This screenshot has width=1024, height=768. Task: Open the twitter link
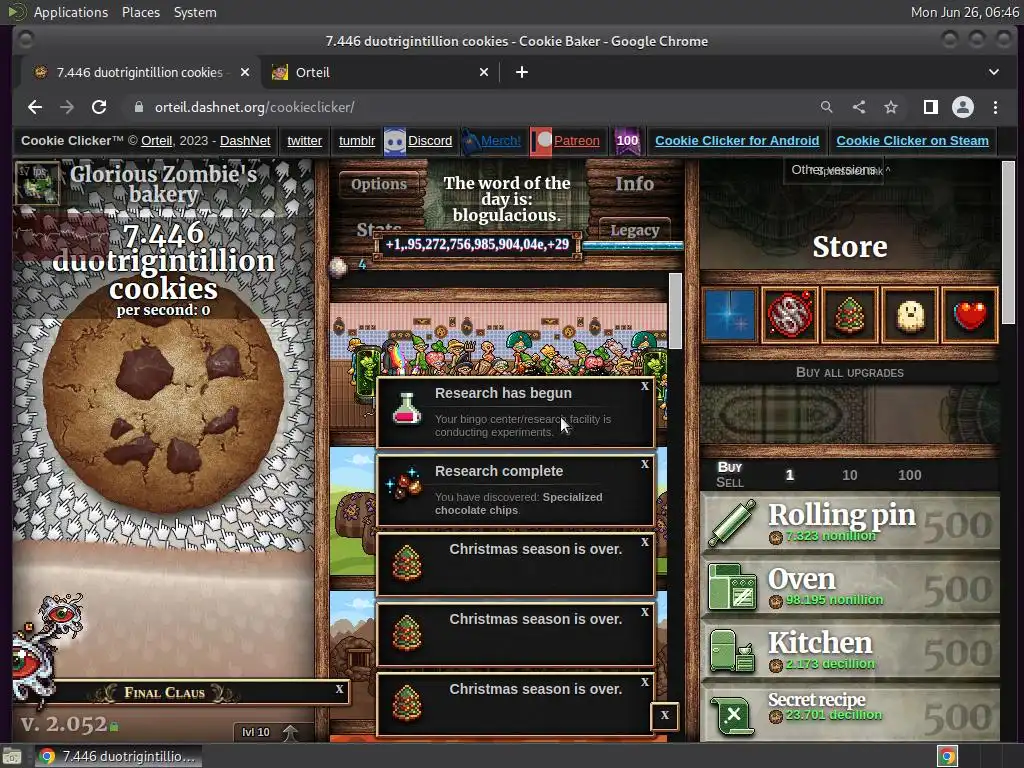pos(304,140)
